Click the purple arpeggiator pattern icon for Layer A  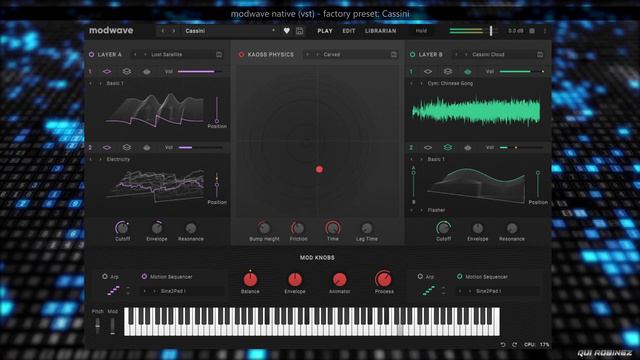(x=113, y=290)
